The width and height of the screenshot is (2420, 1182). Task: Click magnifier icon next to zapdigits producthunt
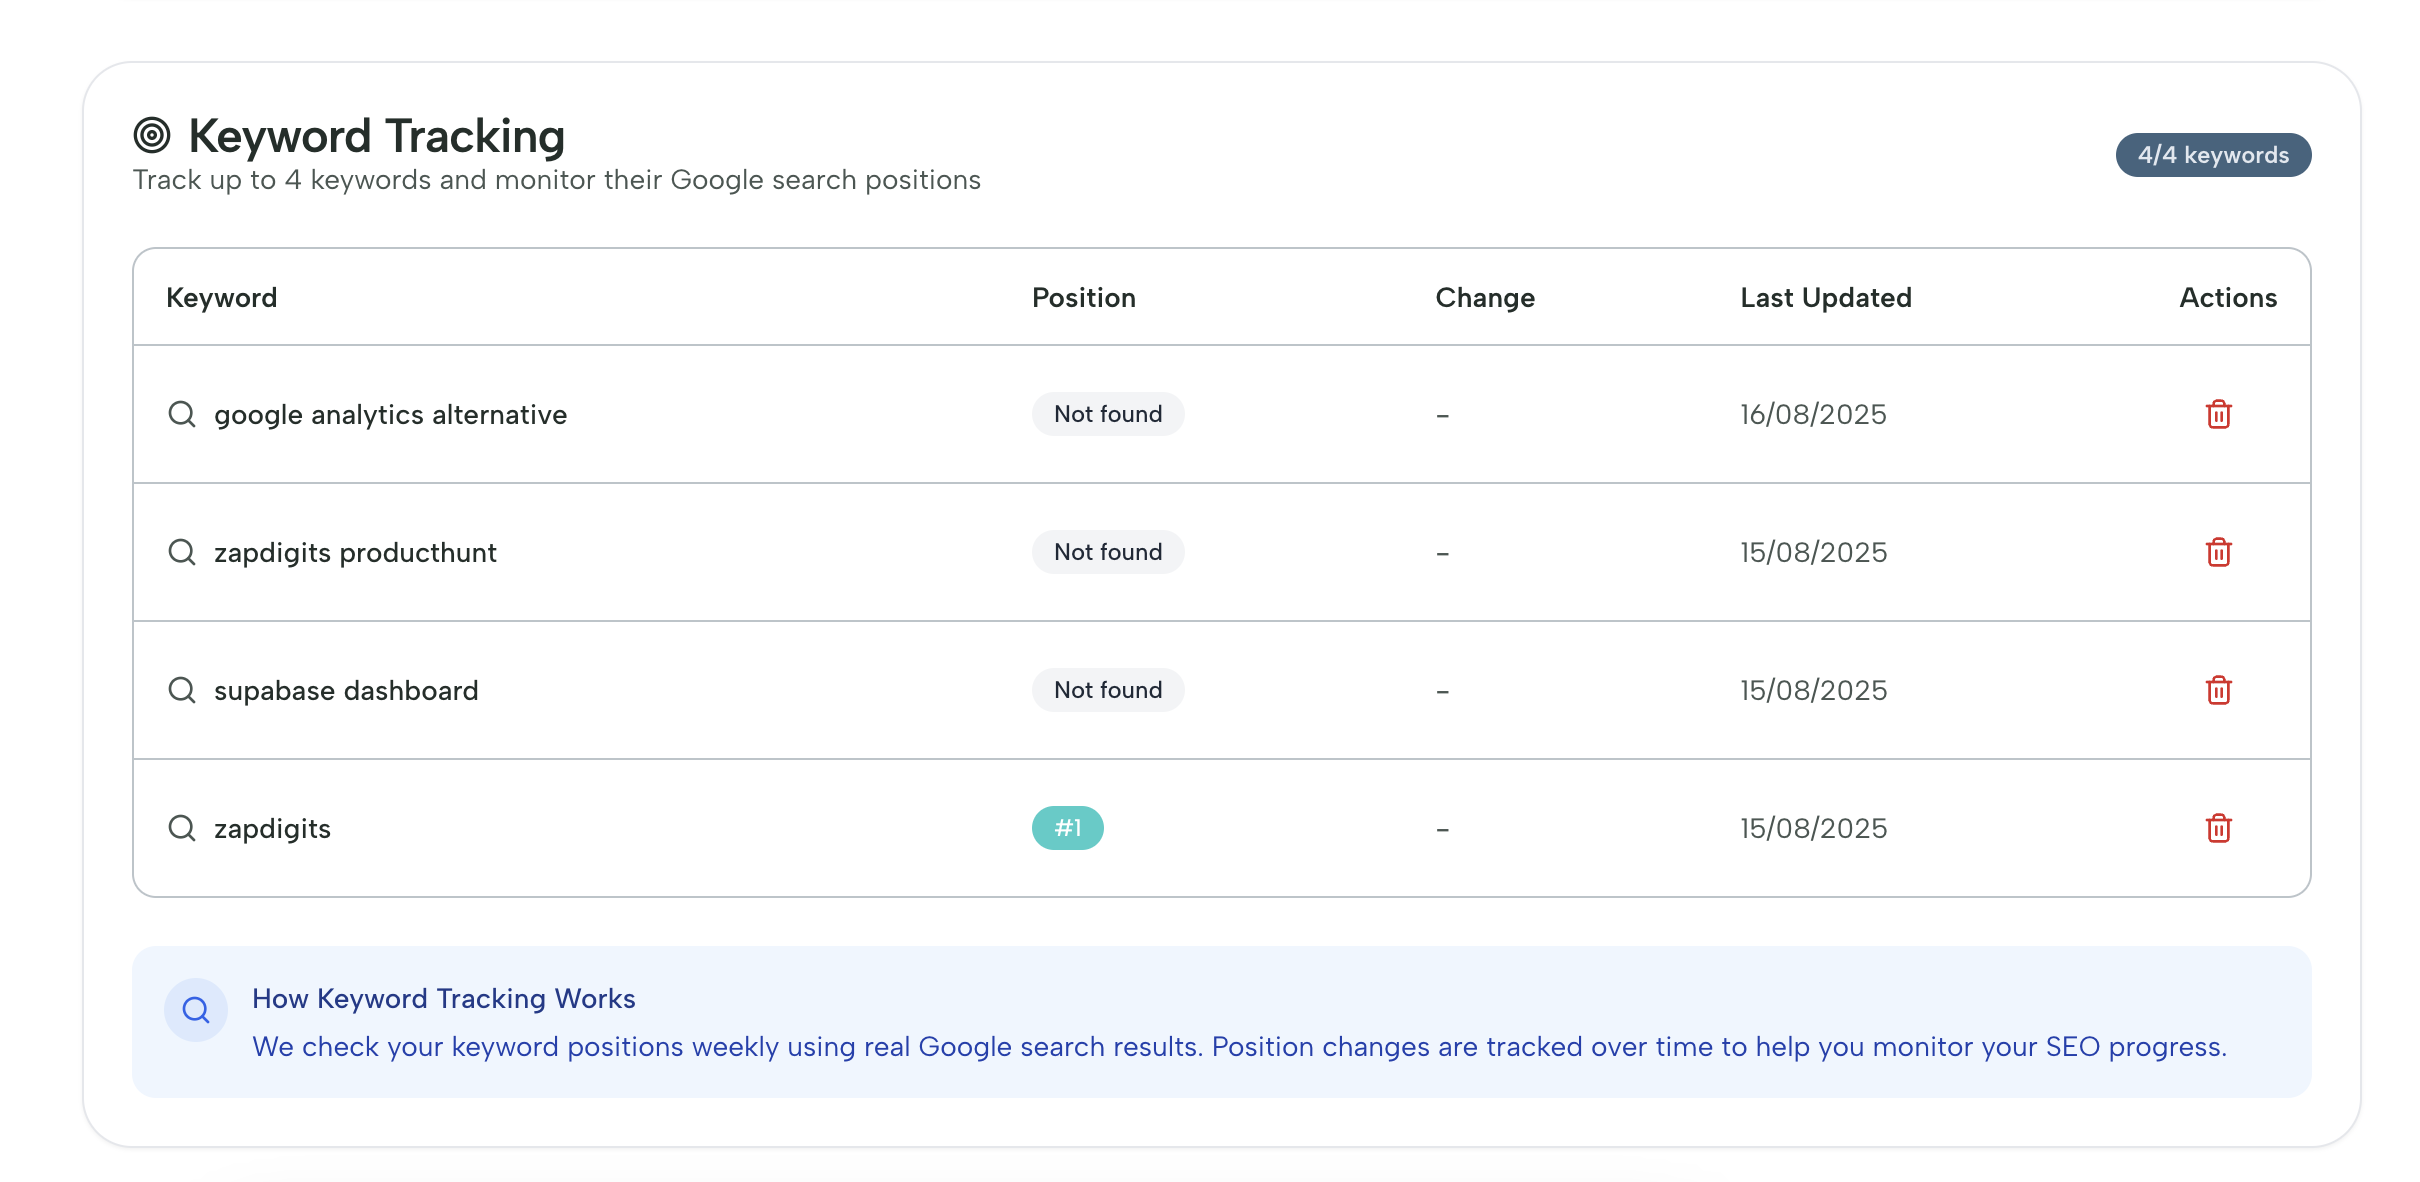point(182,552)
